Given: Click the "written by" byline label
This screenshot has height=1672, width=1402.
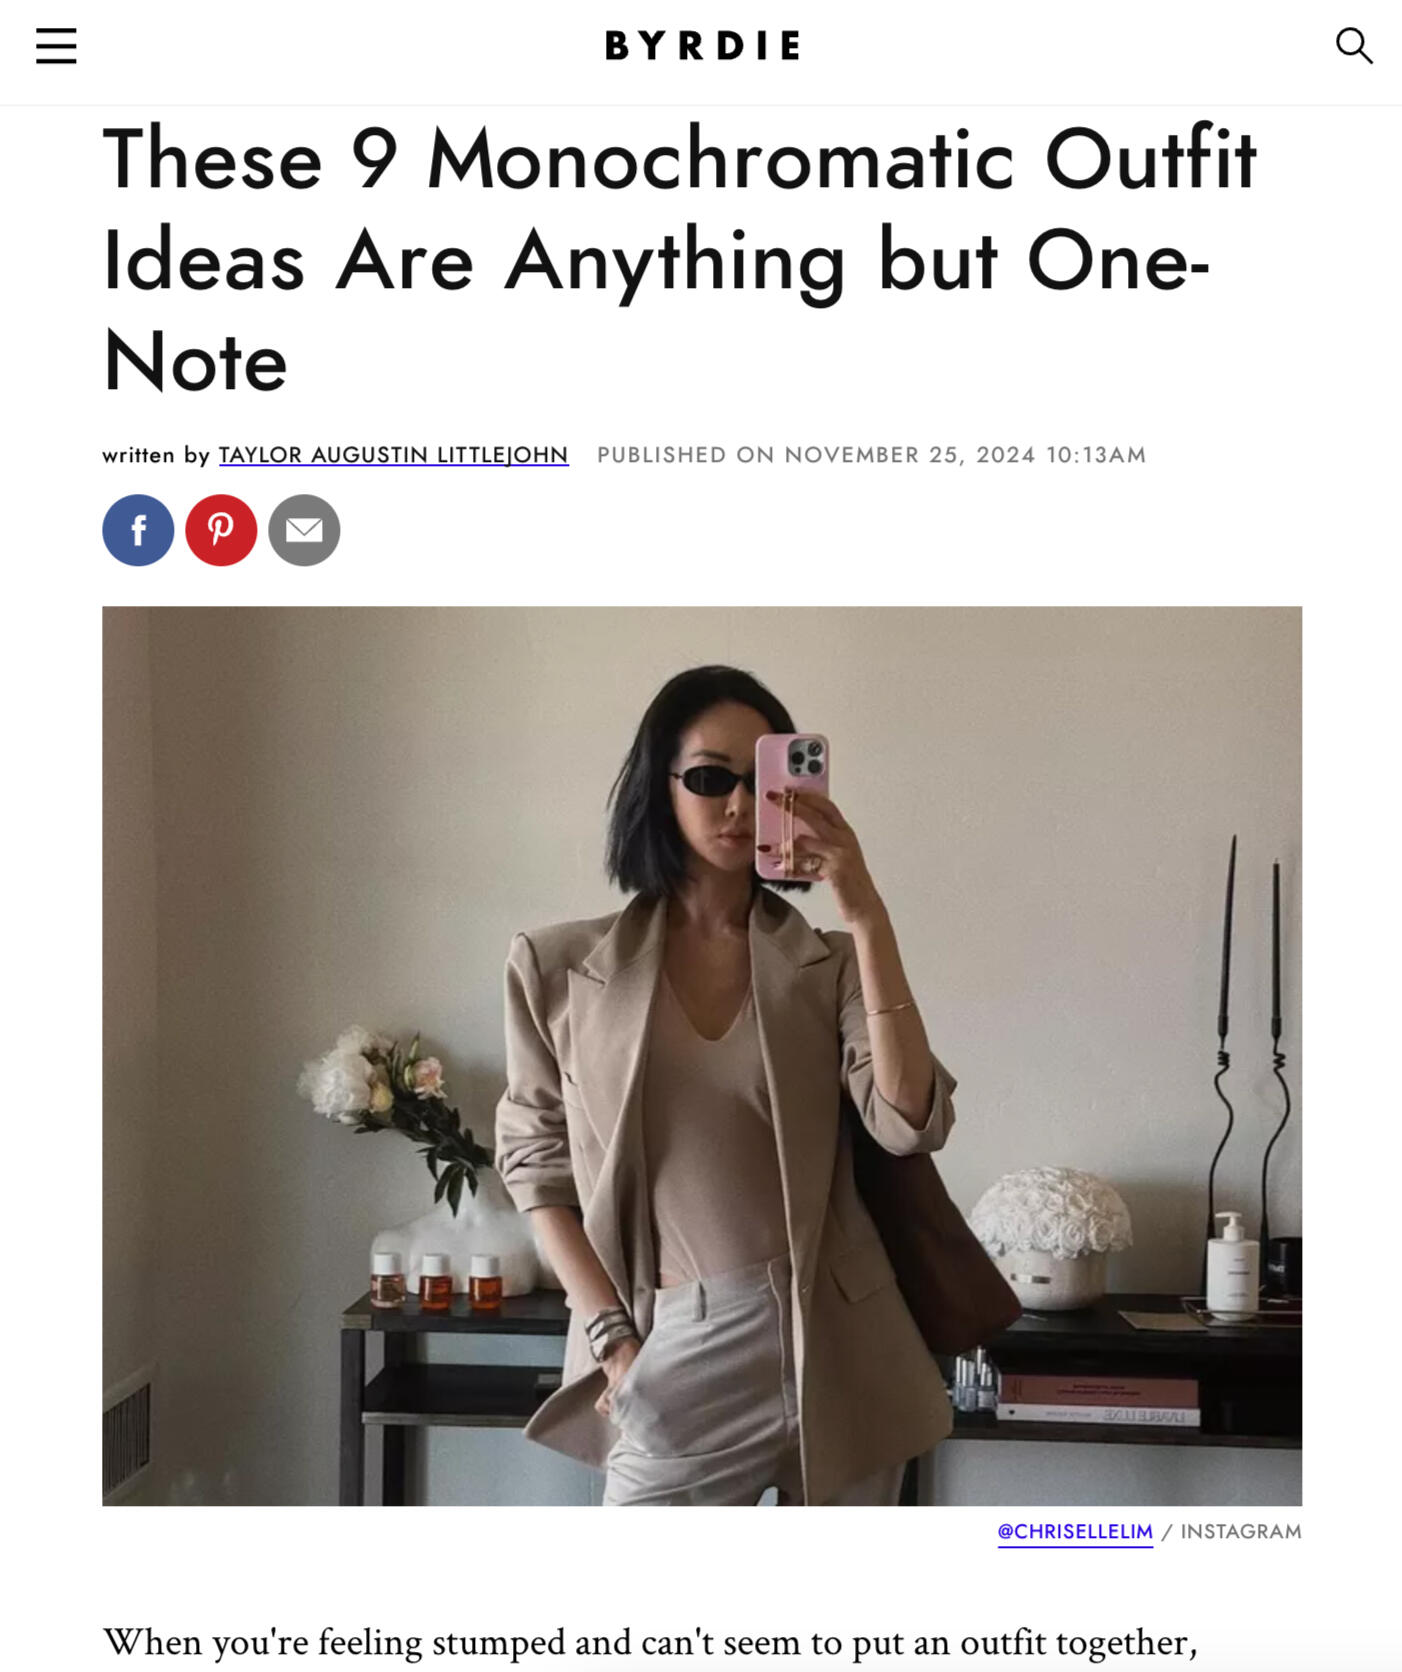Looking at the screenshot, I should tap(156, 455).
